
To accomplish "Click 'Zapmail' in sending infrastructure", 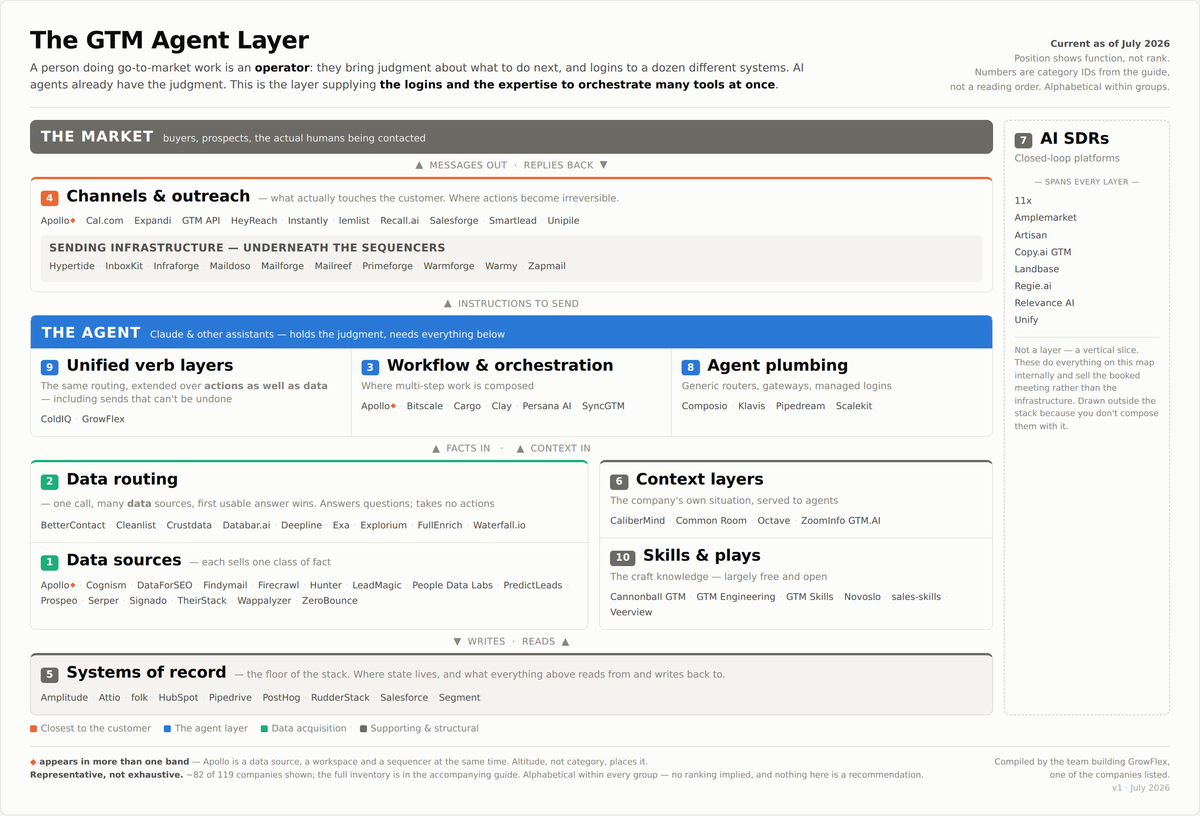I will click(x=547, y=267).
